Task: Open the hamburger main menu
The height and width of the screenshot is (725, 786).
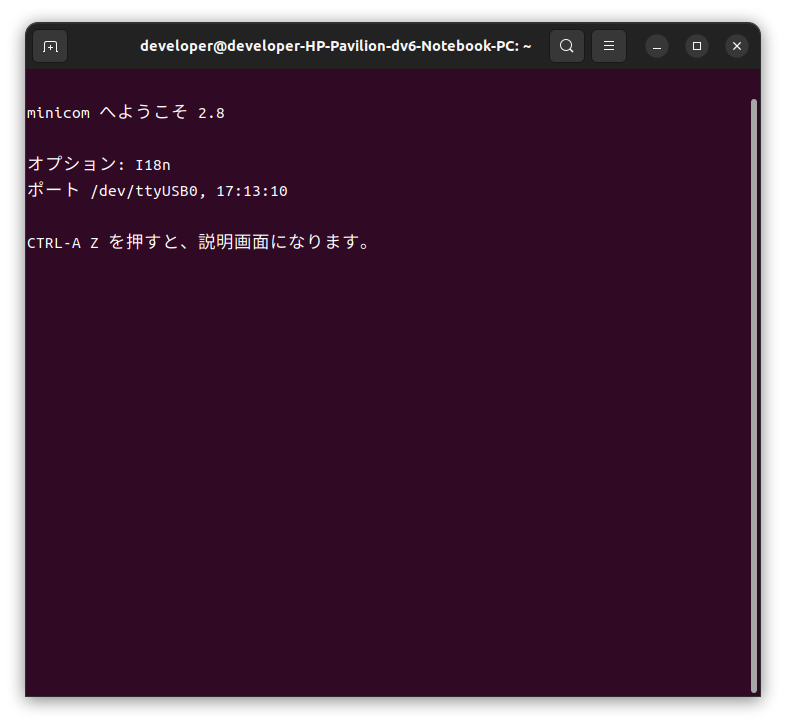Action: 609,46
